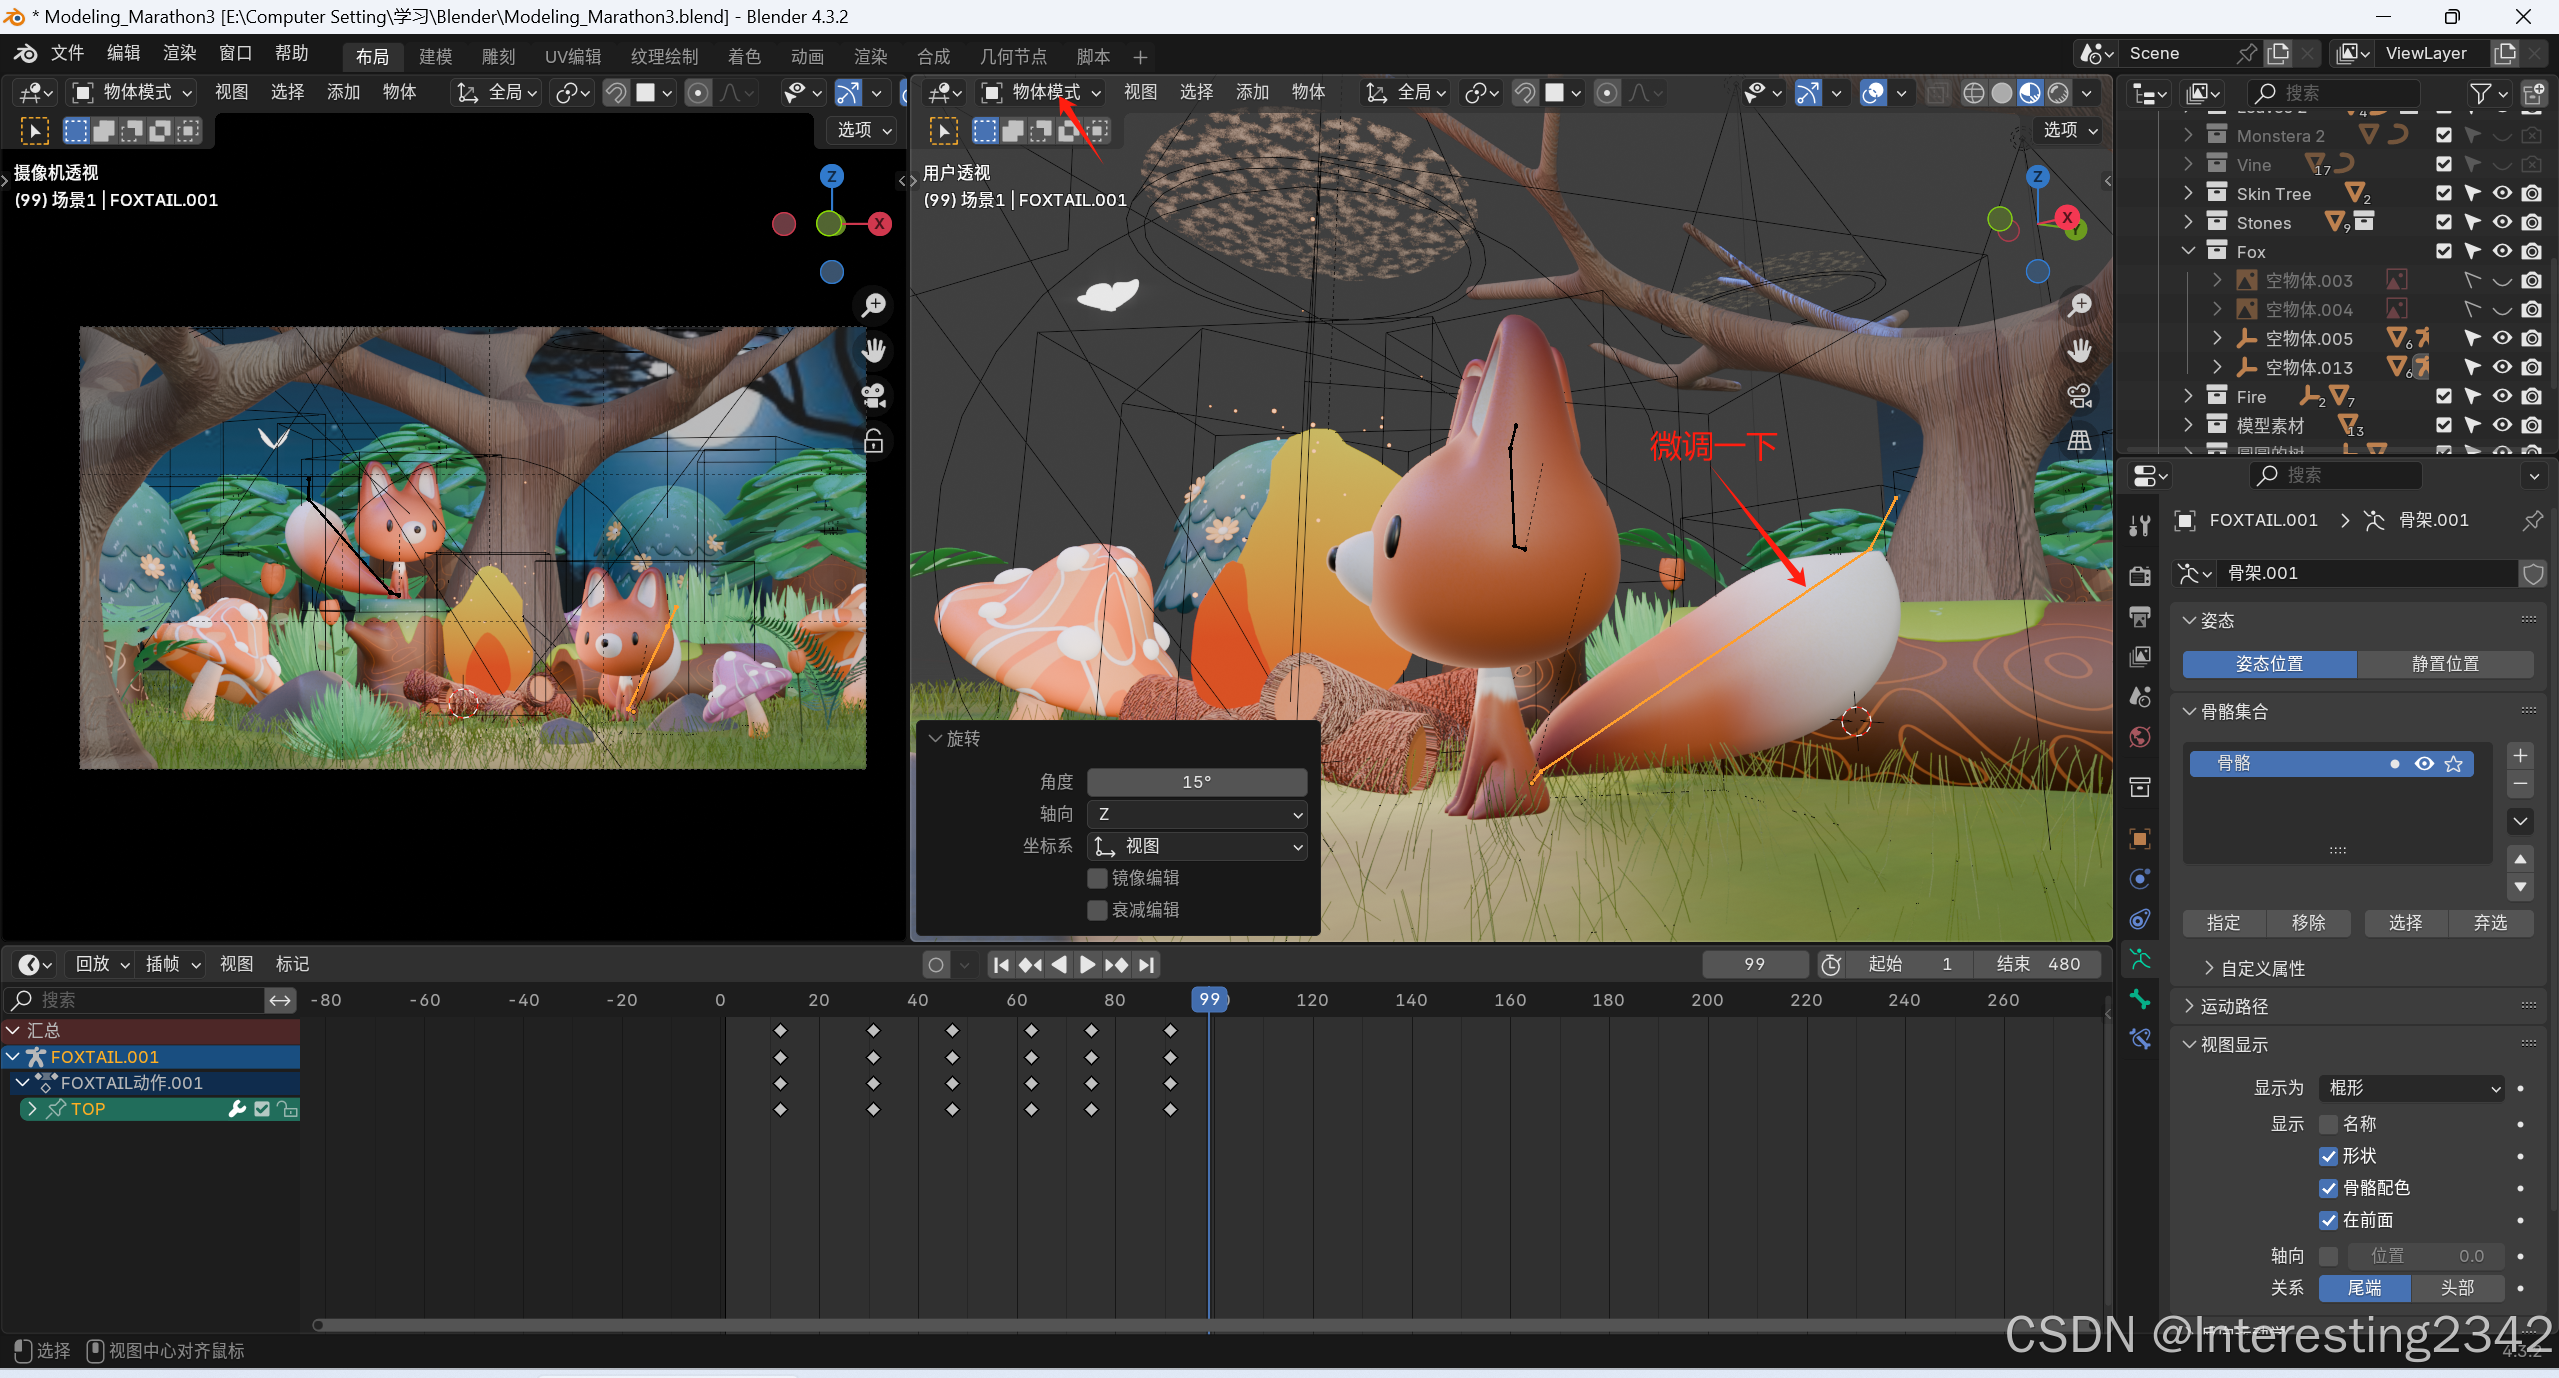Screen dimensions: 2559x1378
Task: Jump to timeline start frame button
Action: tap(1001, 964)
